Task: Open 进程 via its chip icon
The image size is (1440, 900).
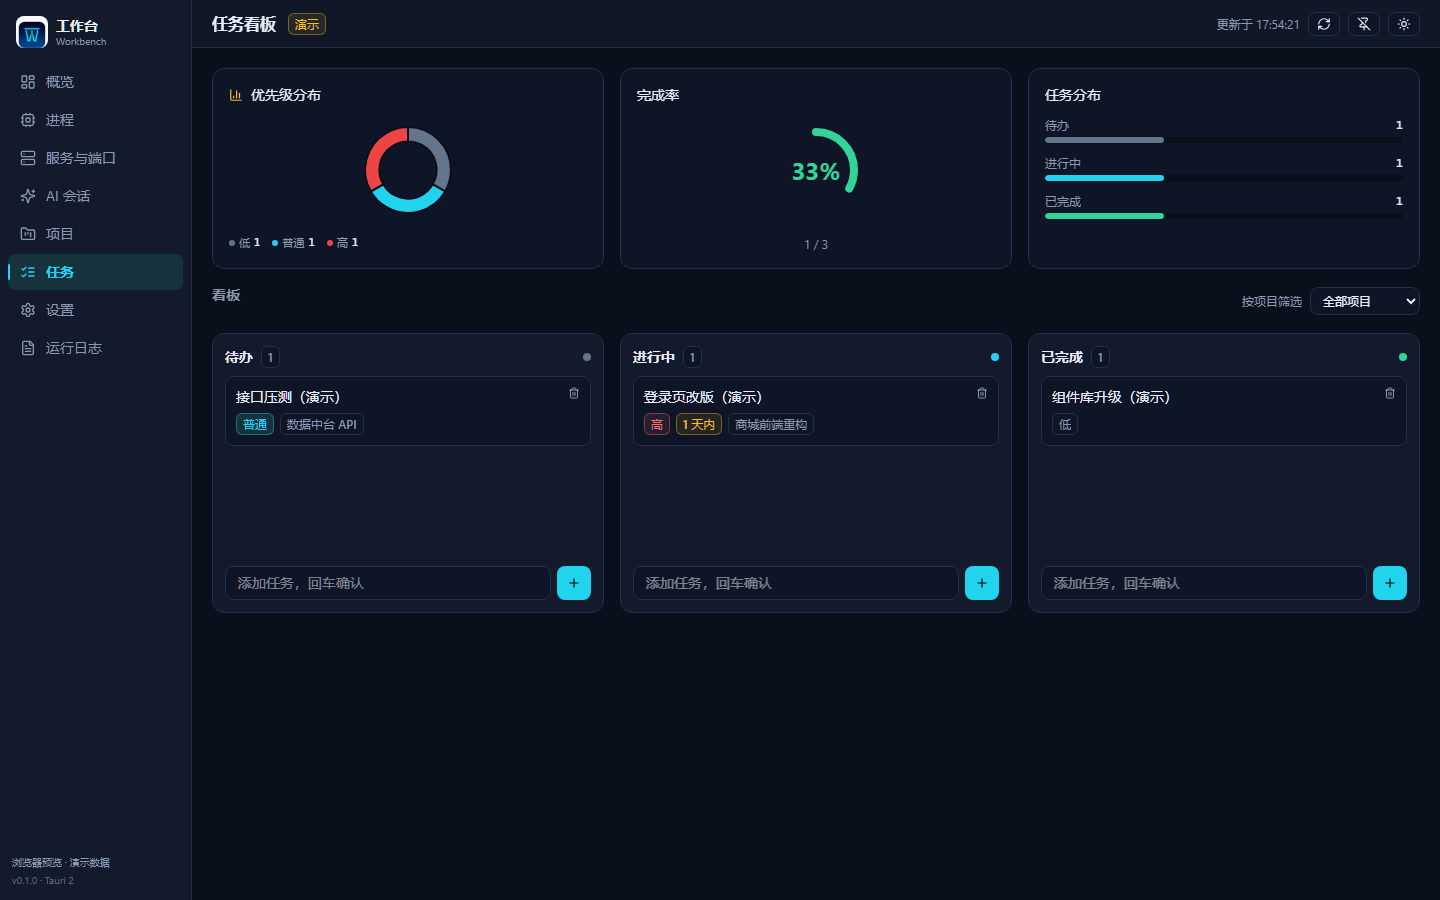Action: [28, 120]
